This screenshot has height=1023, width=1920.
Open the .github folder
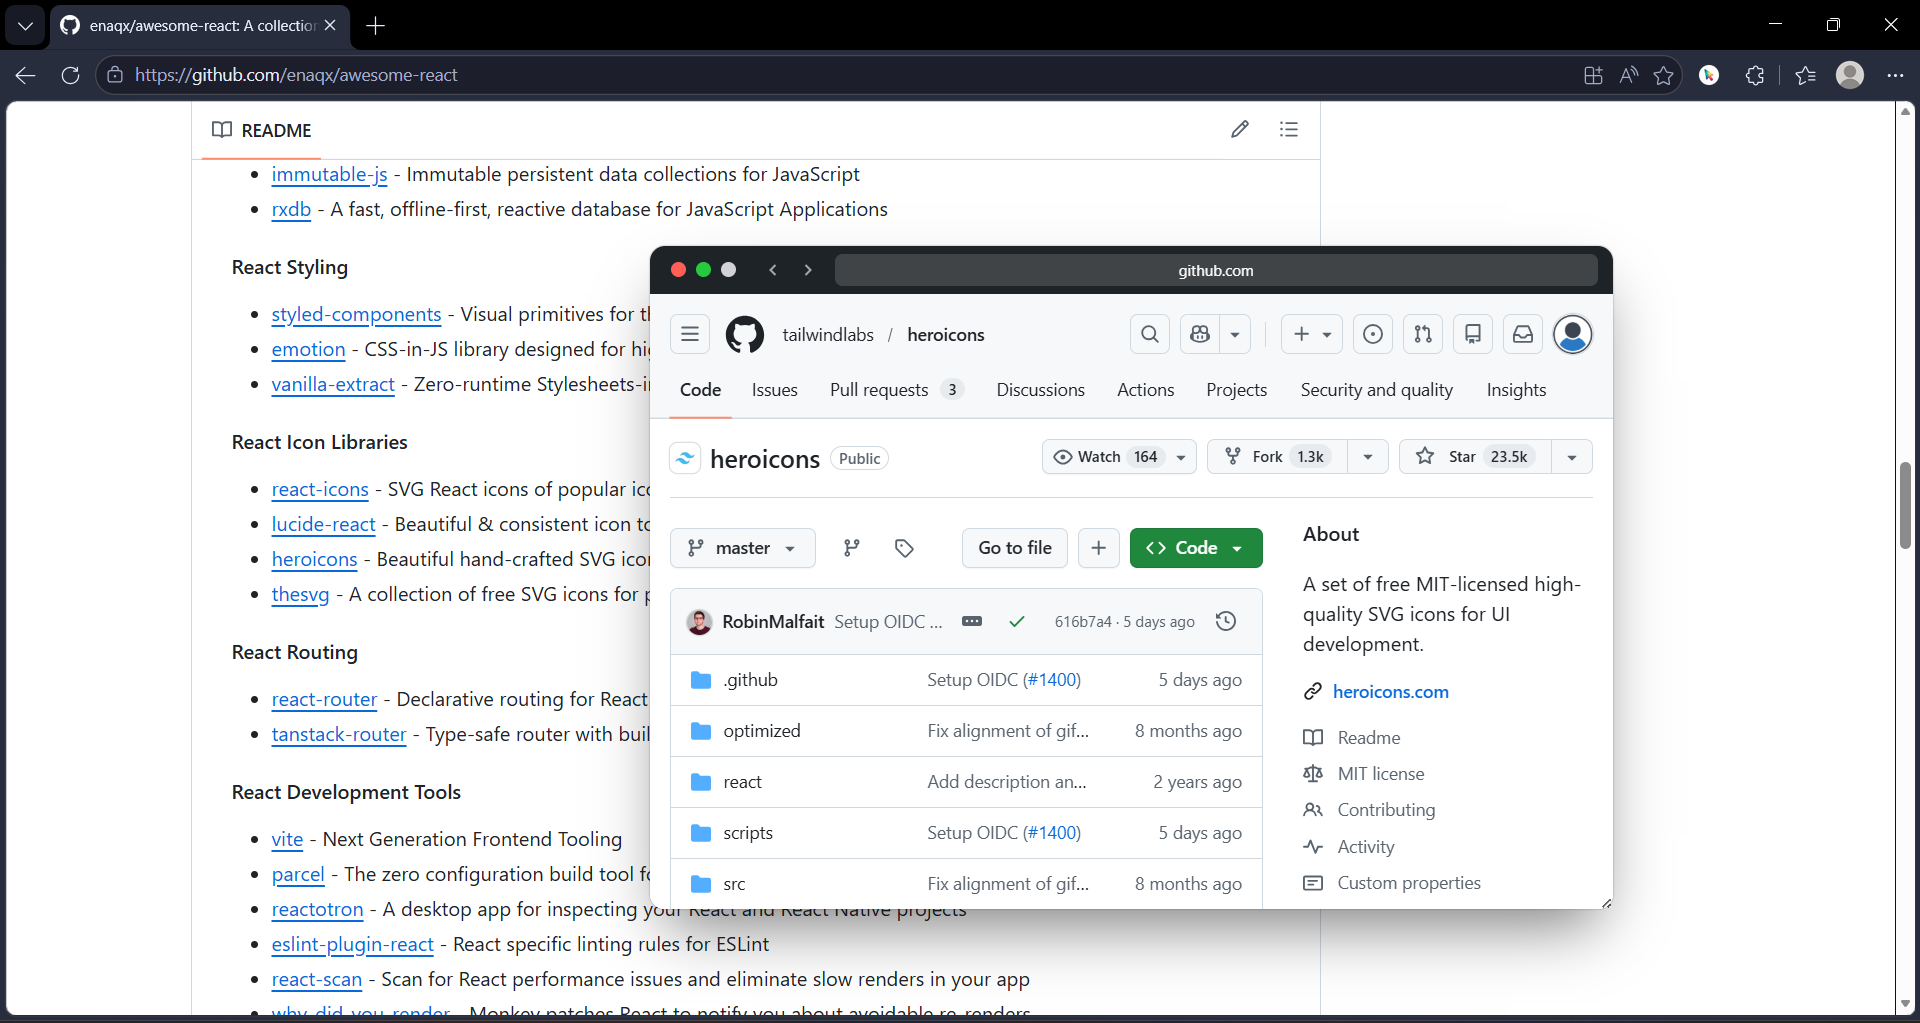750,680
